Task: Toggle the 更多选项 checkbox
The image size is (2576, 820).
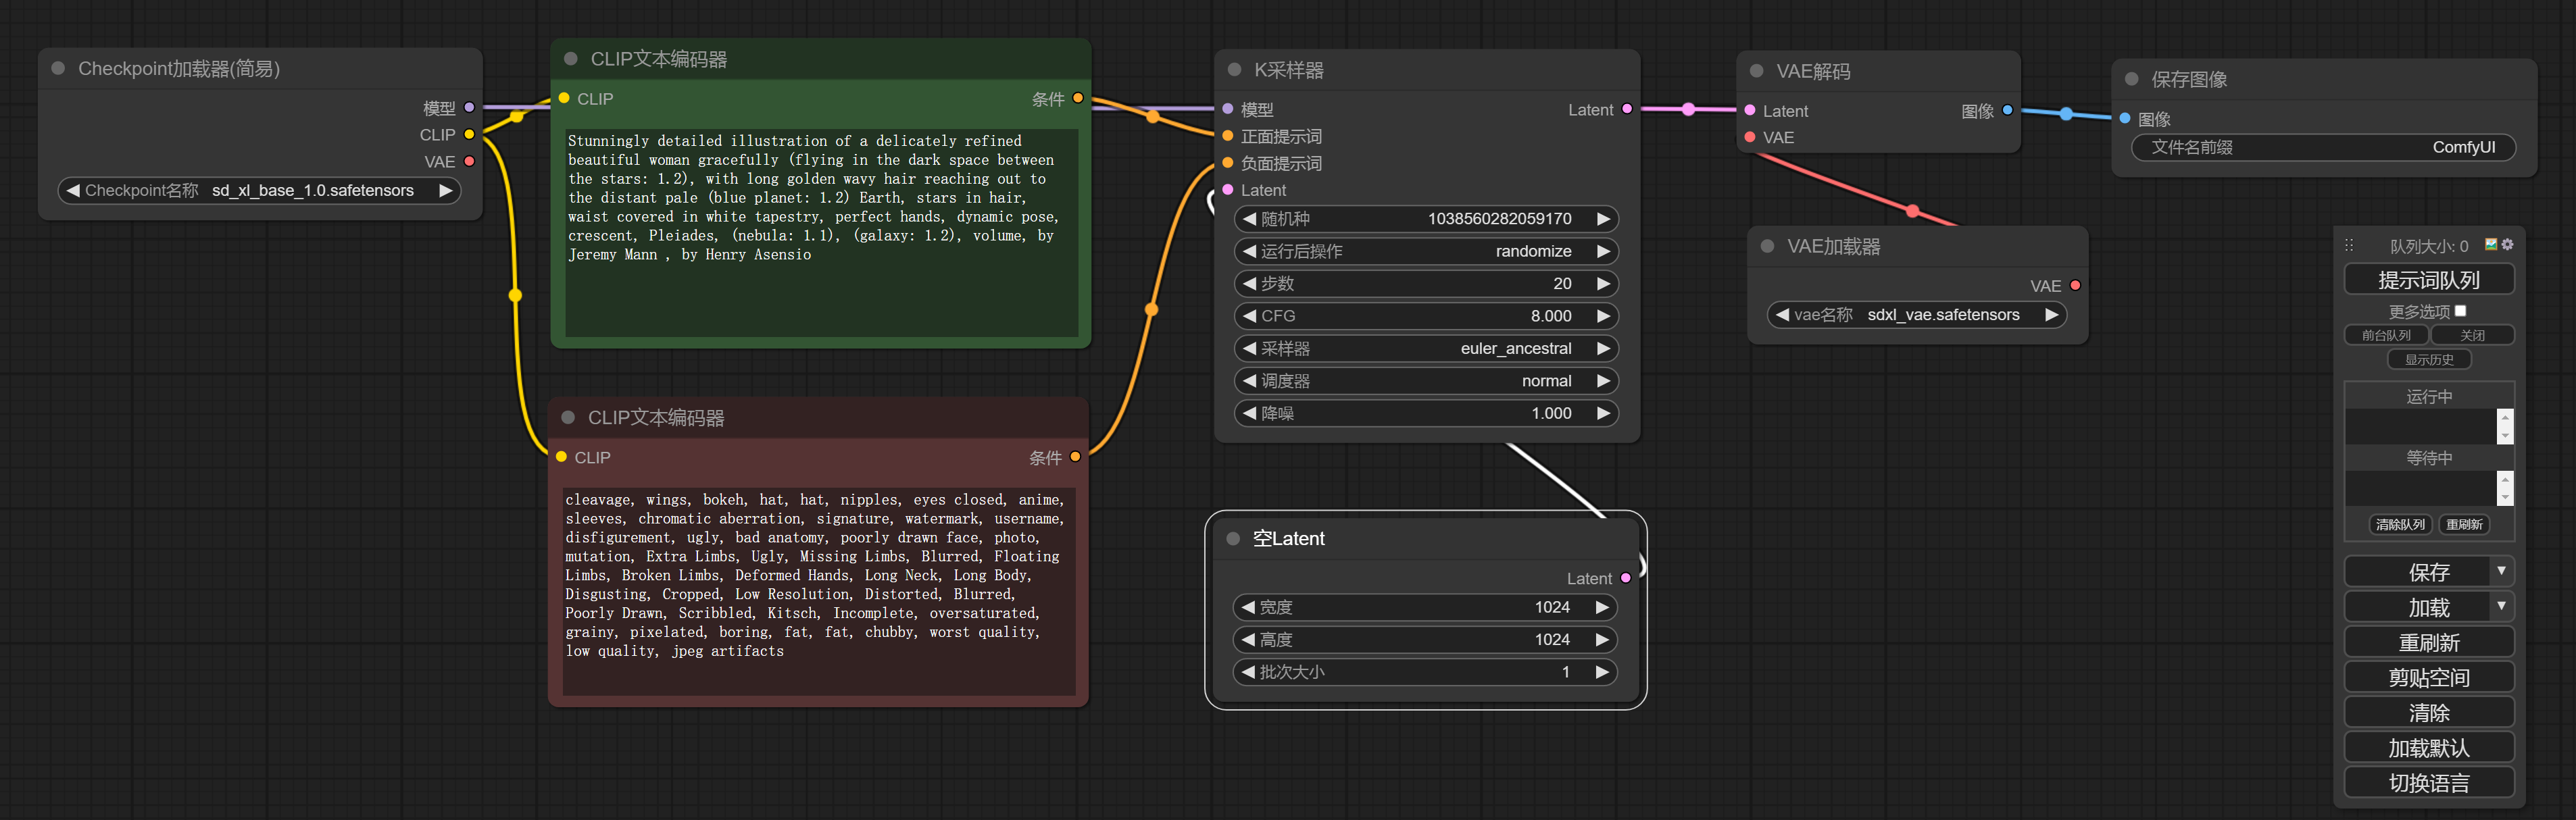Action: pyautogui.click(x=2460, y=311)
